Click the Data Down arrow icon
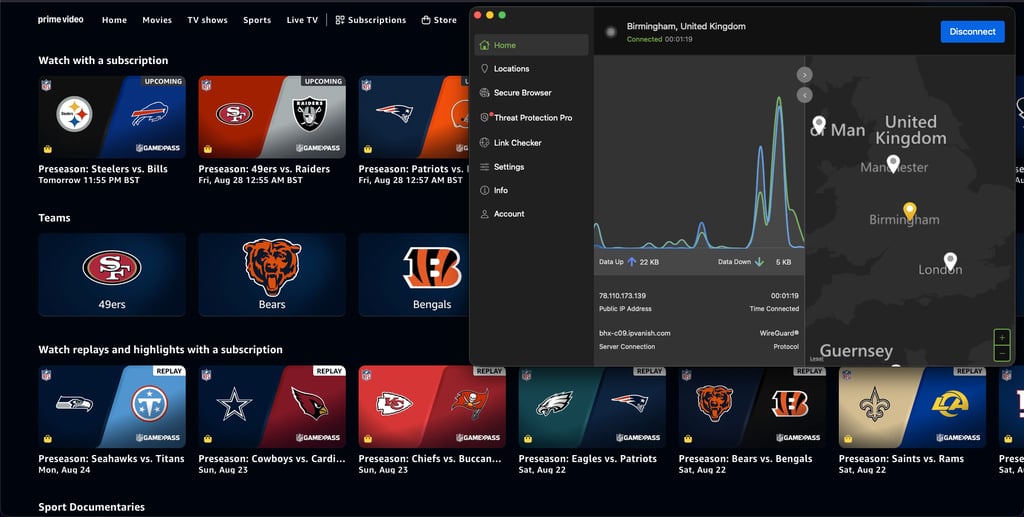The width and height of the screenshot is (1024, 517). pos(759,262)
